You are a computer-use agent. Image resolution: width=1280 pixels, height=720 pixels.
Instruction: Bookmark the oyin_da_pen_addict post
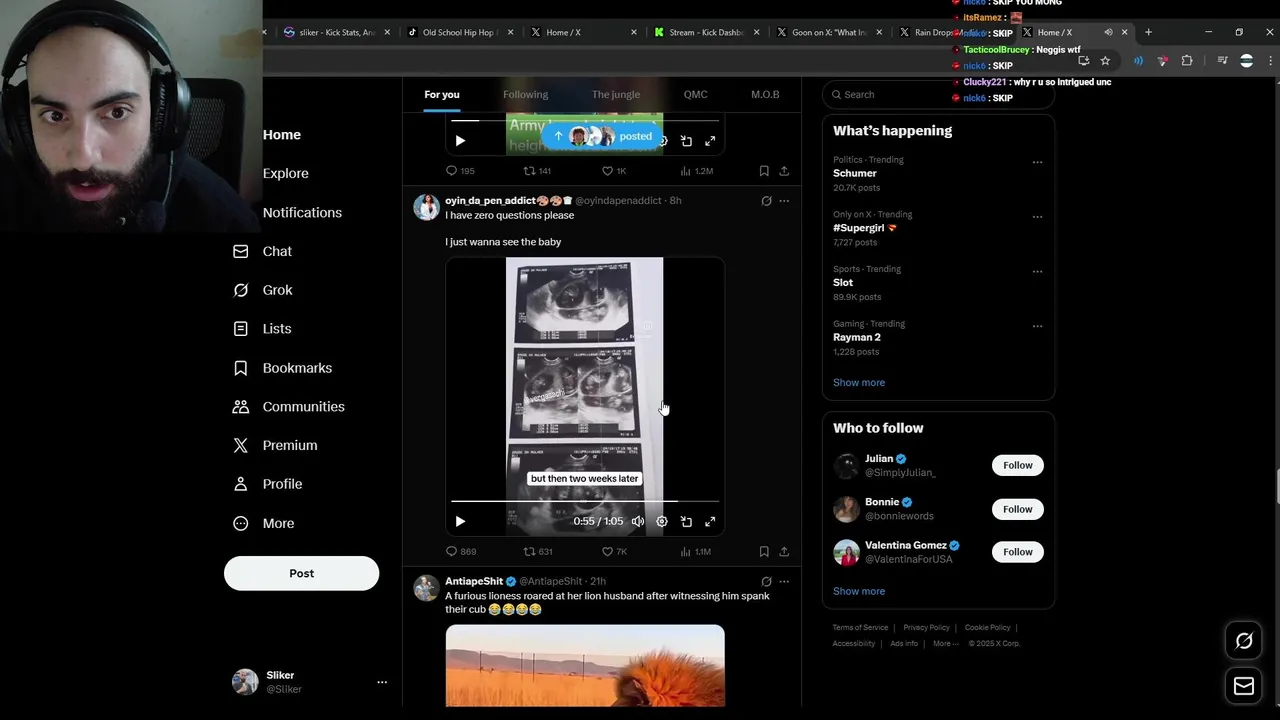pyautogui.click(x=764, y=551)
